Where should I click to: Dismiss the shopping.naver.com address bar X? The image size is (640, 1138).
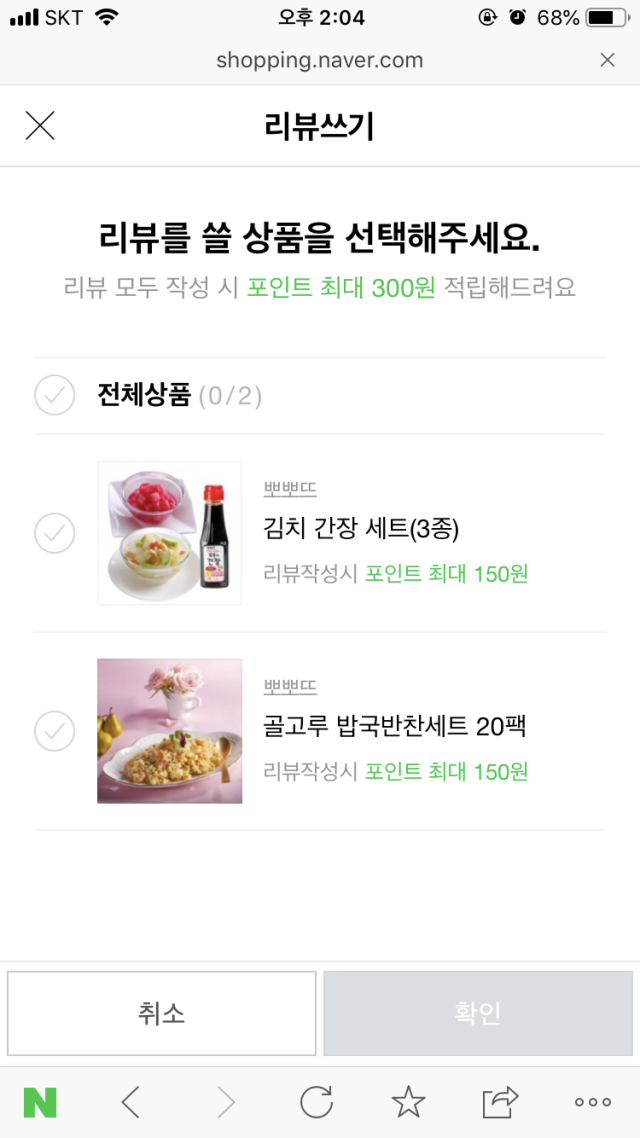607,60
